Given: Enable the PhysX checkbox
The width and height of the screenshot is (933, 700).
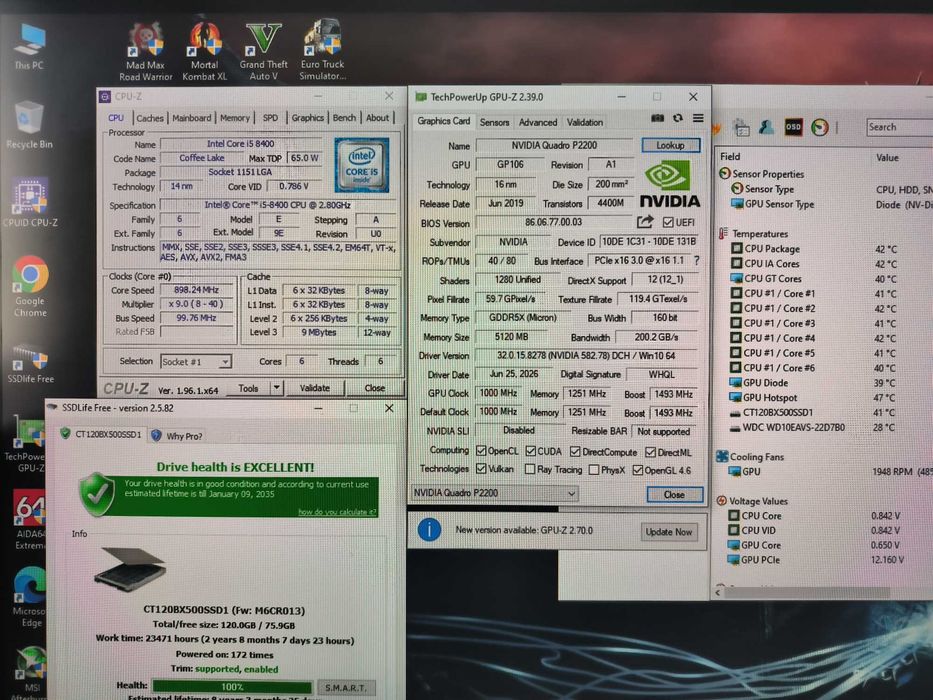Looking at the screenshot, I should point(593,470).
